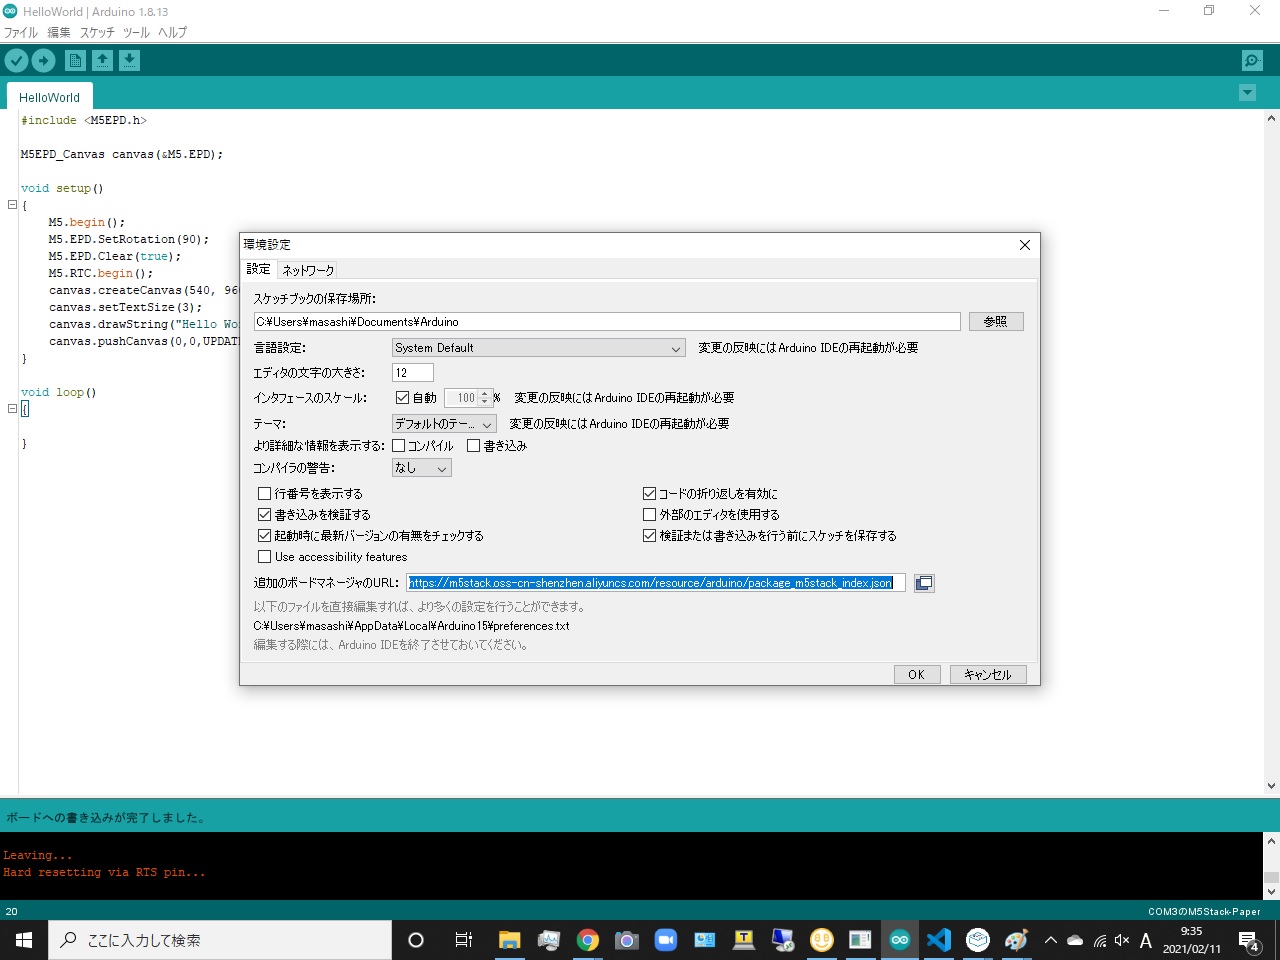
Task: Click the muted volume tray icon
Action: (x=1122, y=940)
